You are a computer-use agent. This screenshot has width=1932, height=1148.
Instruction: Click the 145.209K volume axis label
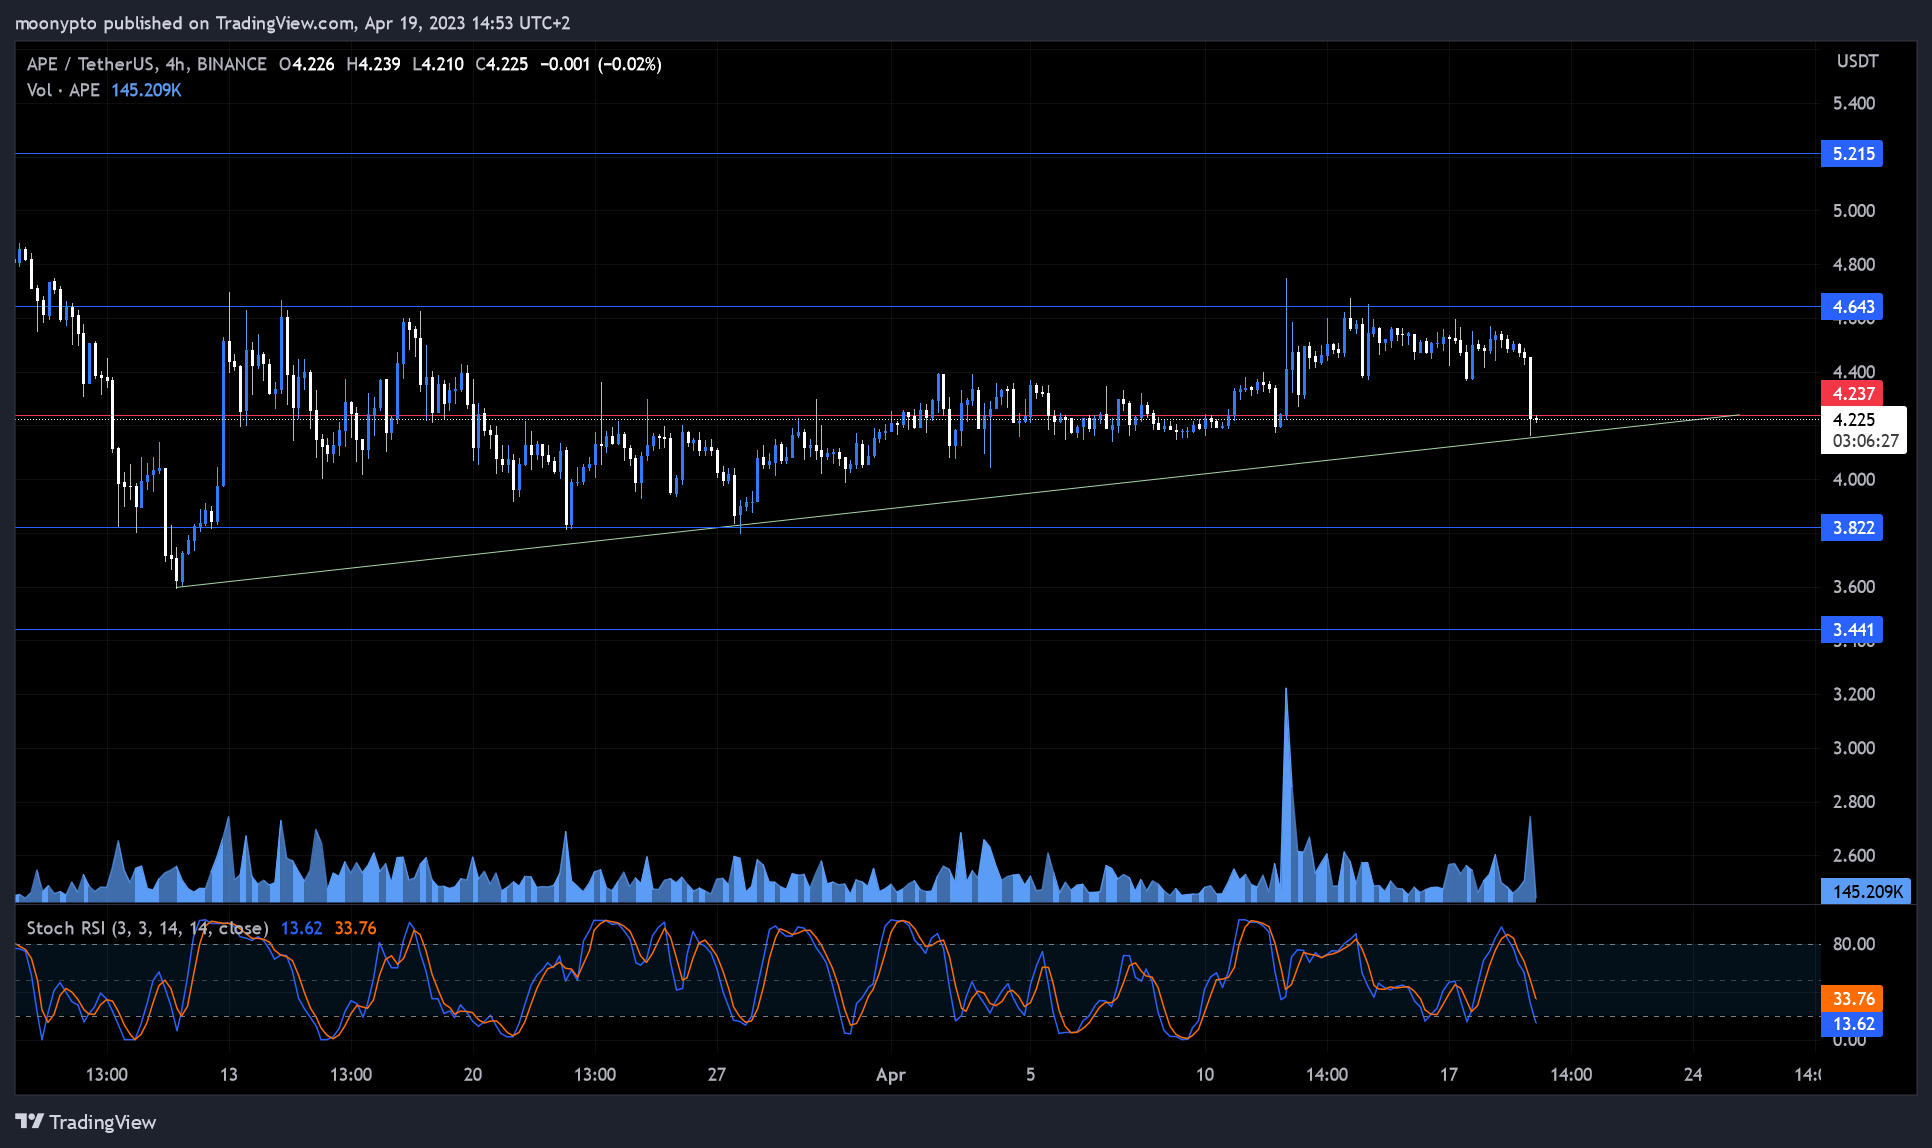coord(1866,891)
